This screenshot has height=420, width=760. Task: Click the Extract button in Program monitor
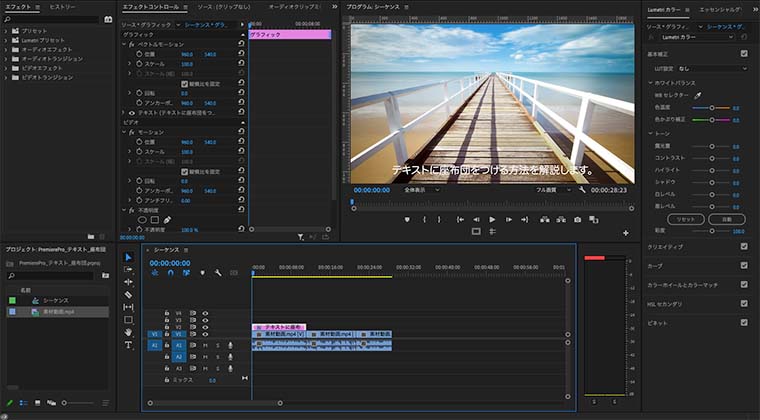(561, 219)
